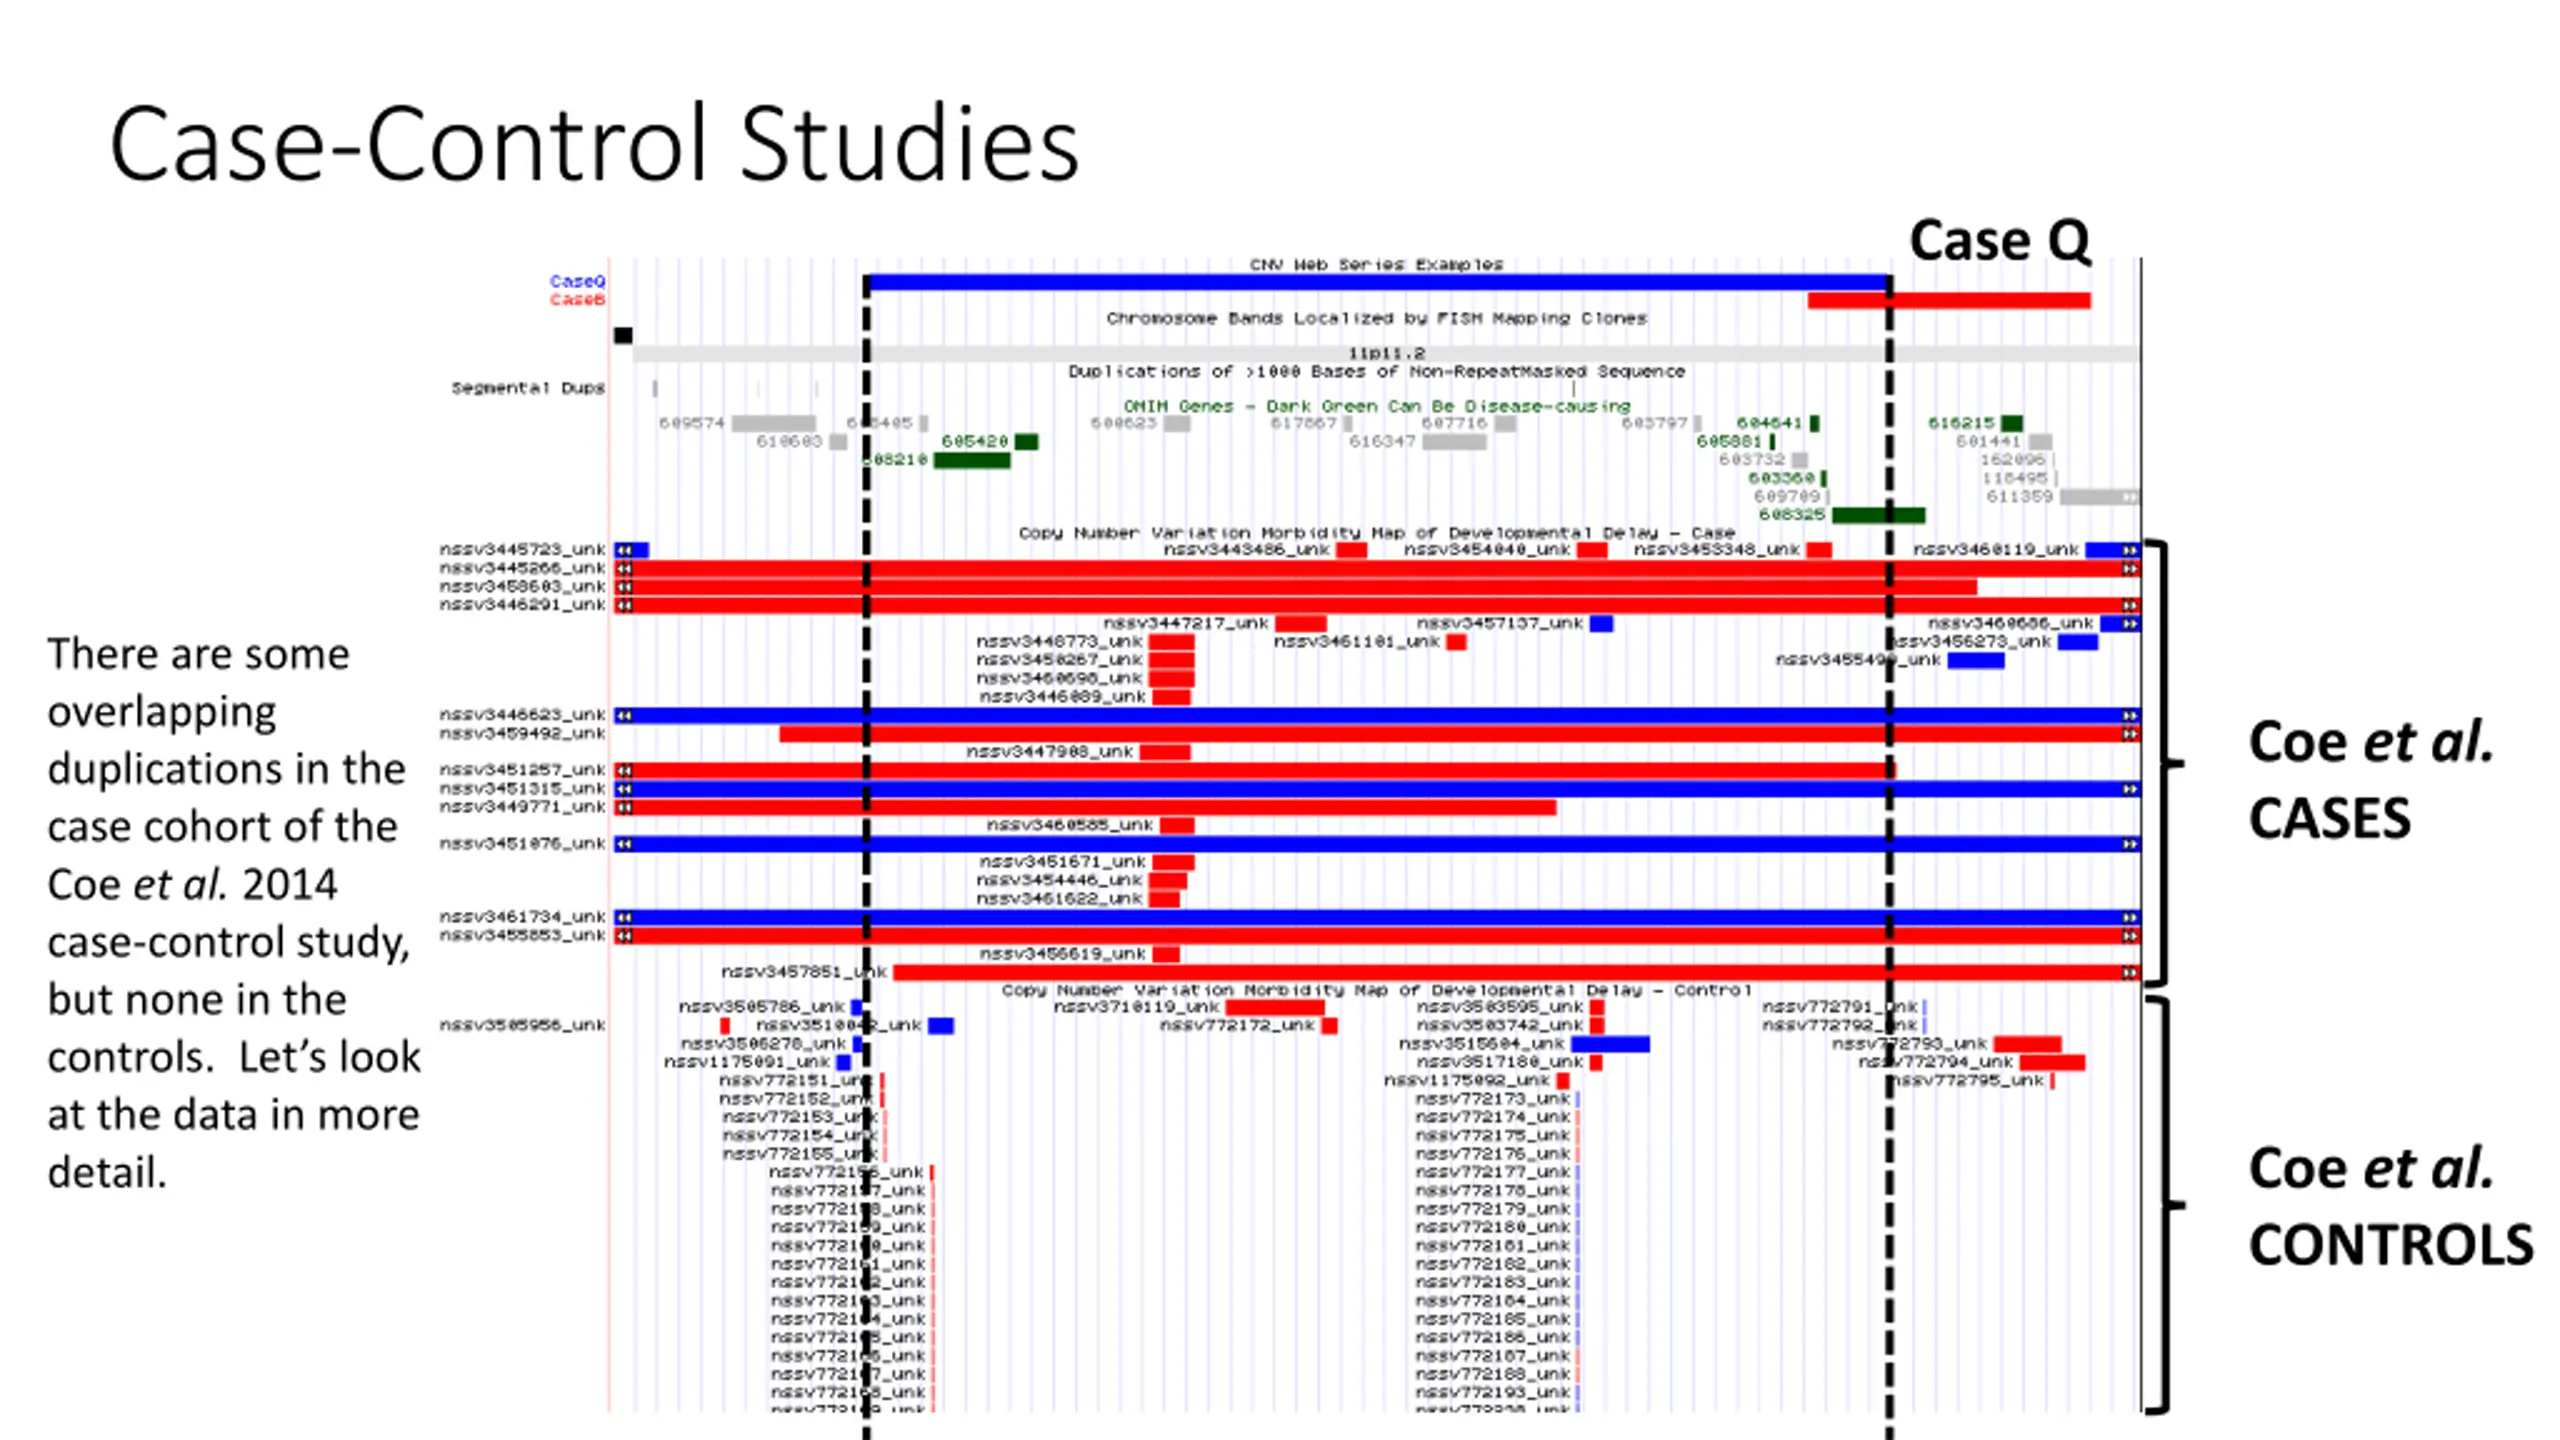Click the right arrow on nssv3446623_unk bar
The width and height of the screenshot is (2560, 1440).
pyautogui.click(x=2129, y=715)
